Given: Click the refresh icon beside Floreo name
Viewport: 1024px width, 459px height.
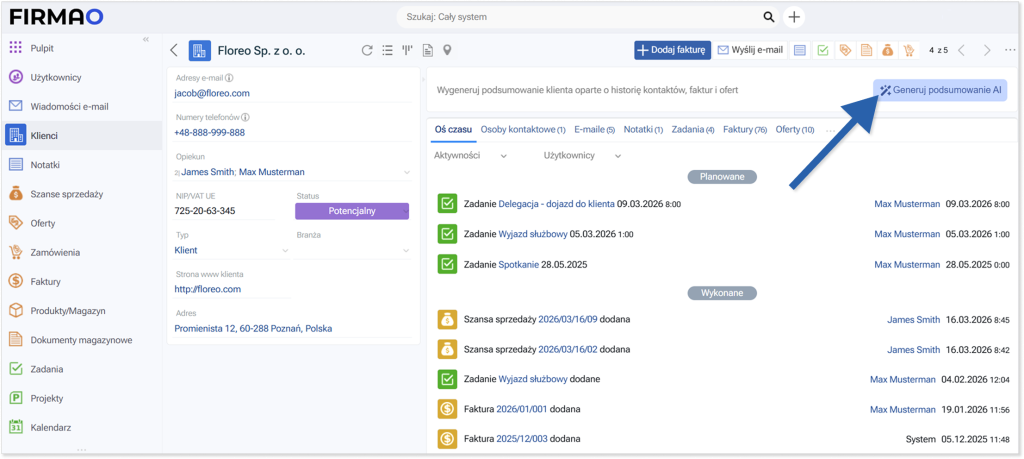Looking at the screenshot, I should (x=367, y=50).
